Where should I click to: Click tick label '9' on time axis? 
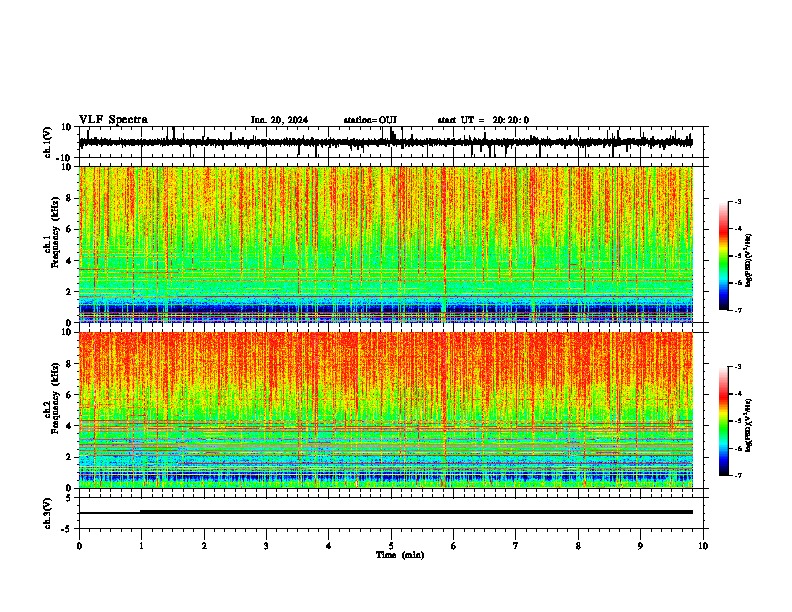(x=640, y=546)
